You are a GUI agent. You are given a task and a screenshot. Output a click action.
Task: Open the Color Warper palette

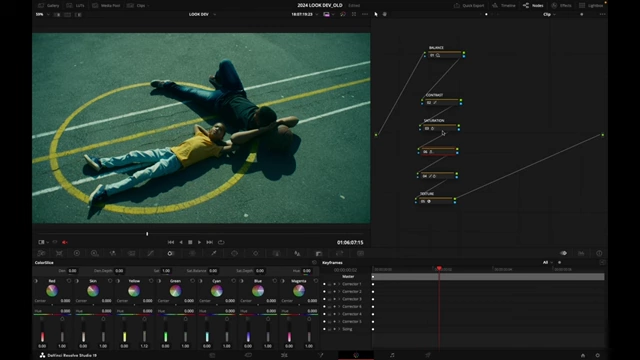pyautogui.click(x=192, y=253)
